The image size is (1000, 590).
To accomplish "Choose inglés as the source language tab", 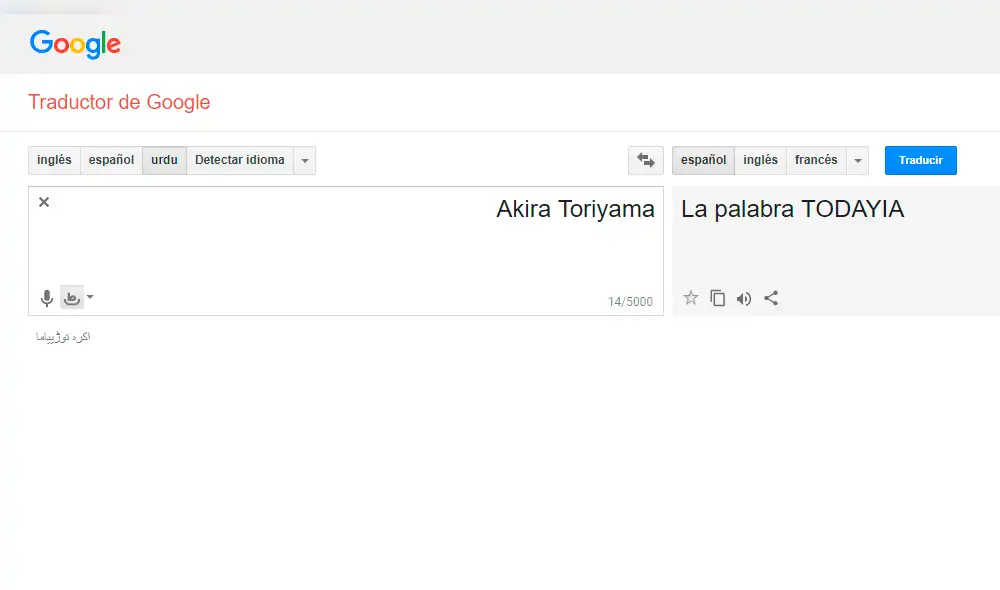I will click(x=53, y=160).
